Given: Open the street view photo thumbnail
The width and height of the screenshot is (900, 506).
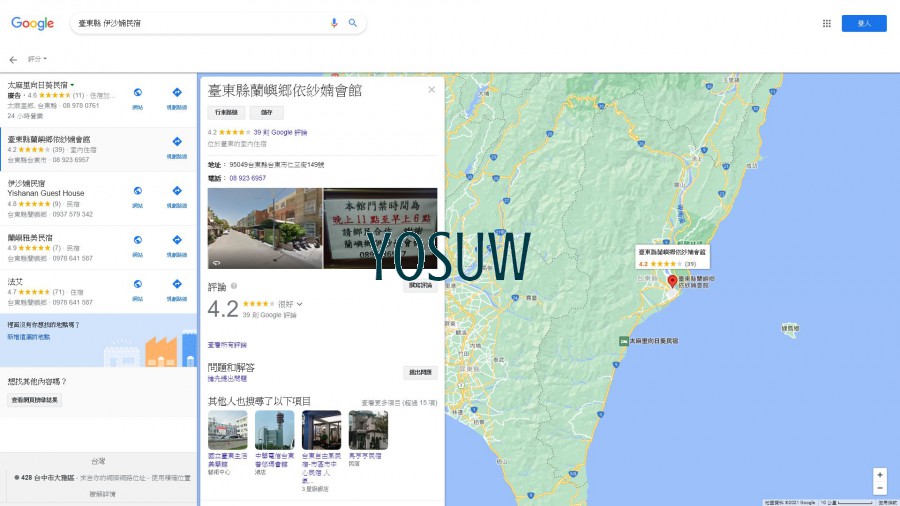Looking at the screenshot, I should (265, 228).
